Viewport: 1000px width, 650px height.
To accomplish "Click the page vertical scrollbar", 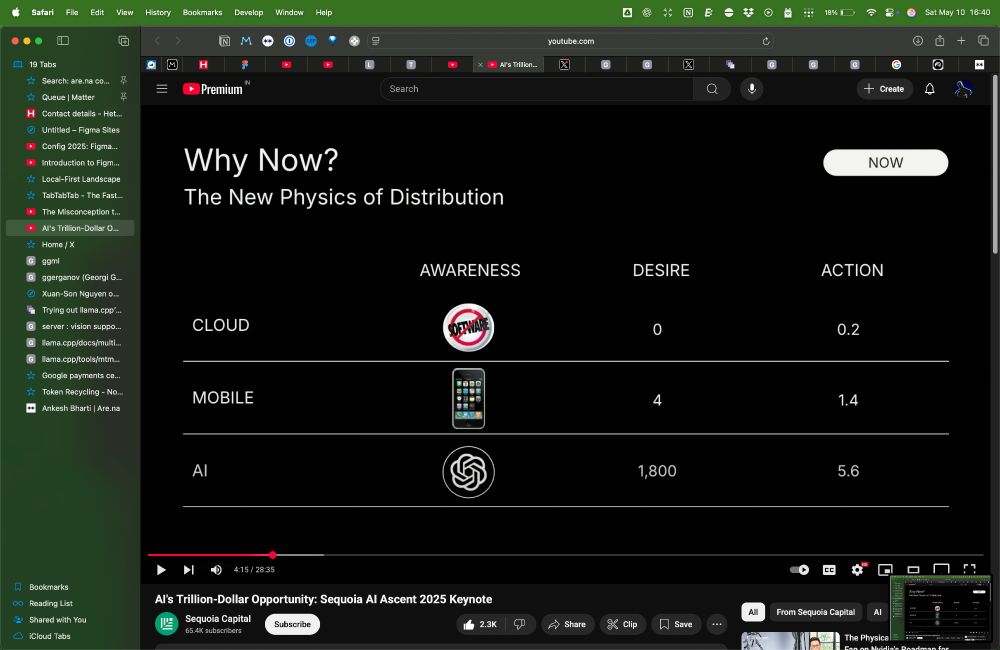I will coord(996,165).
